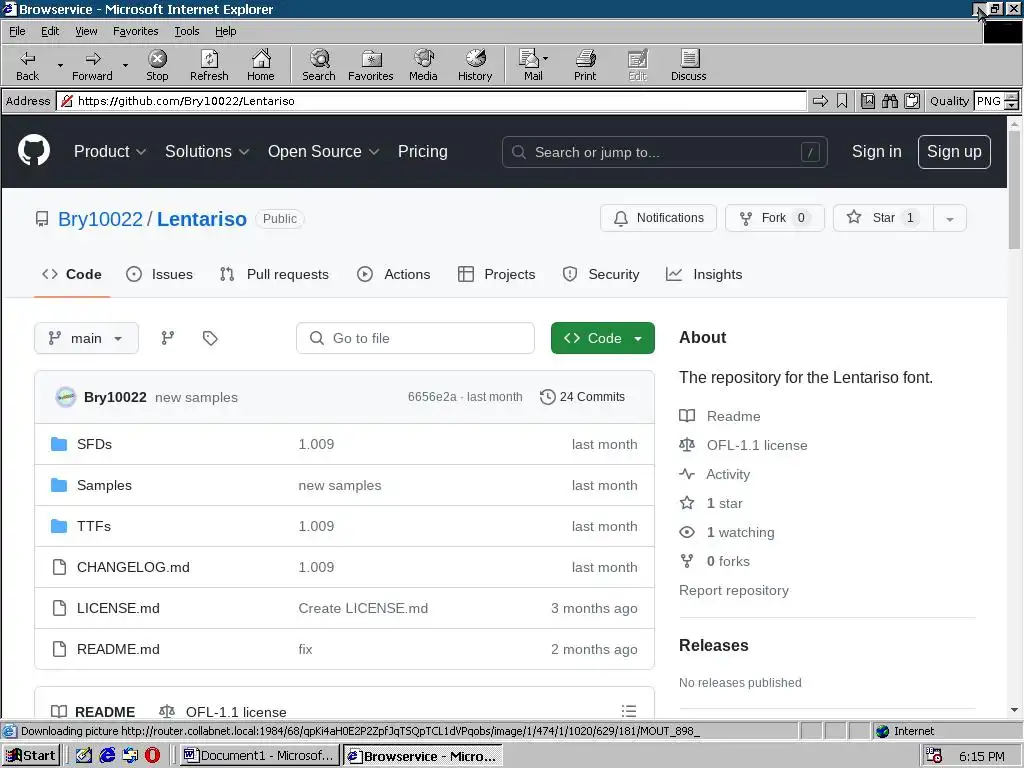Focus the Go to file search field

point(415,338)
